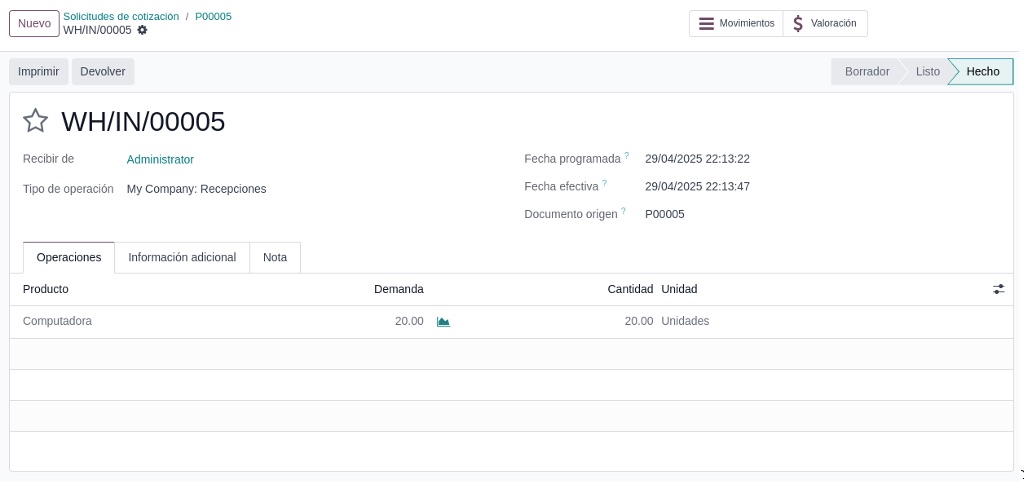Click the Nuevo button
Image resolution: width=1024 pixels, height=482 pixels.
point(34,24)
